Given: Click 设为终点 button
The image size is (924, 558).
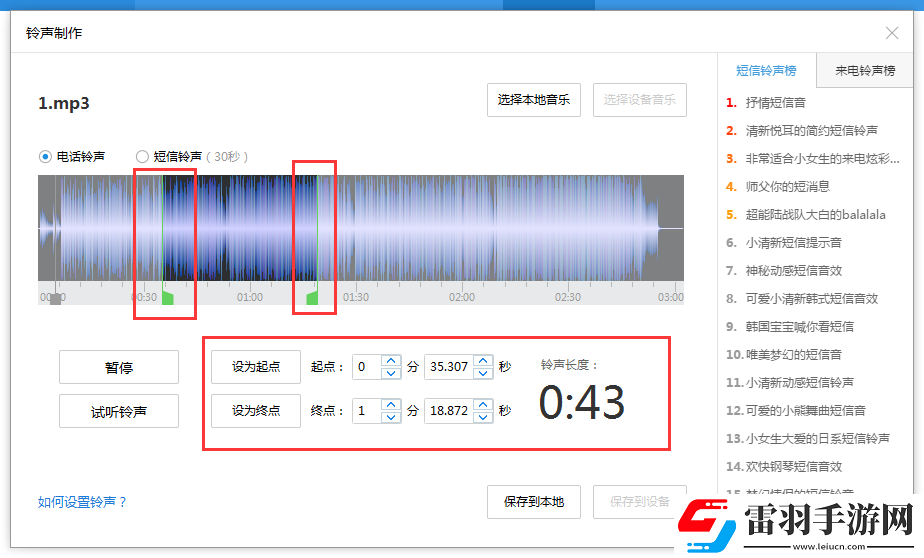Looking at the screenshot, I should pyautogui.click(x=256, y=411).
